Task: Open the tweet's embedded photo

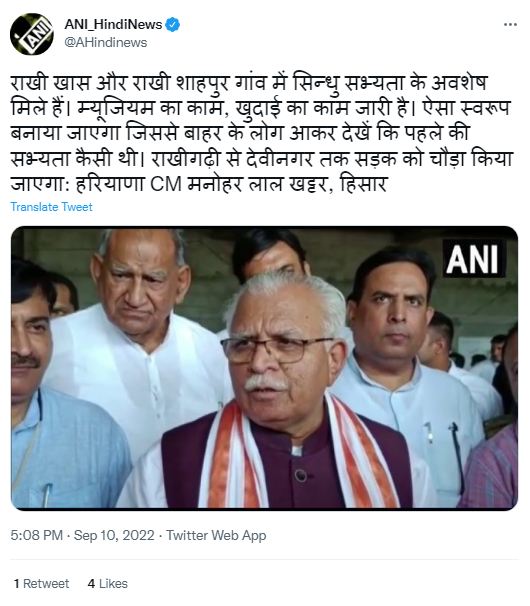Action: 264,367
